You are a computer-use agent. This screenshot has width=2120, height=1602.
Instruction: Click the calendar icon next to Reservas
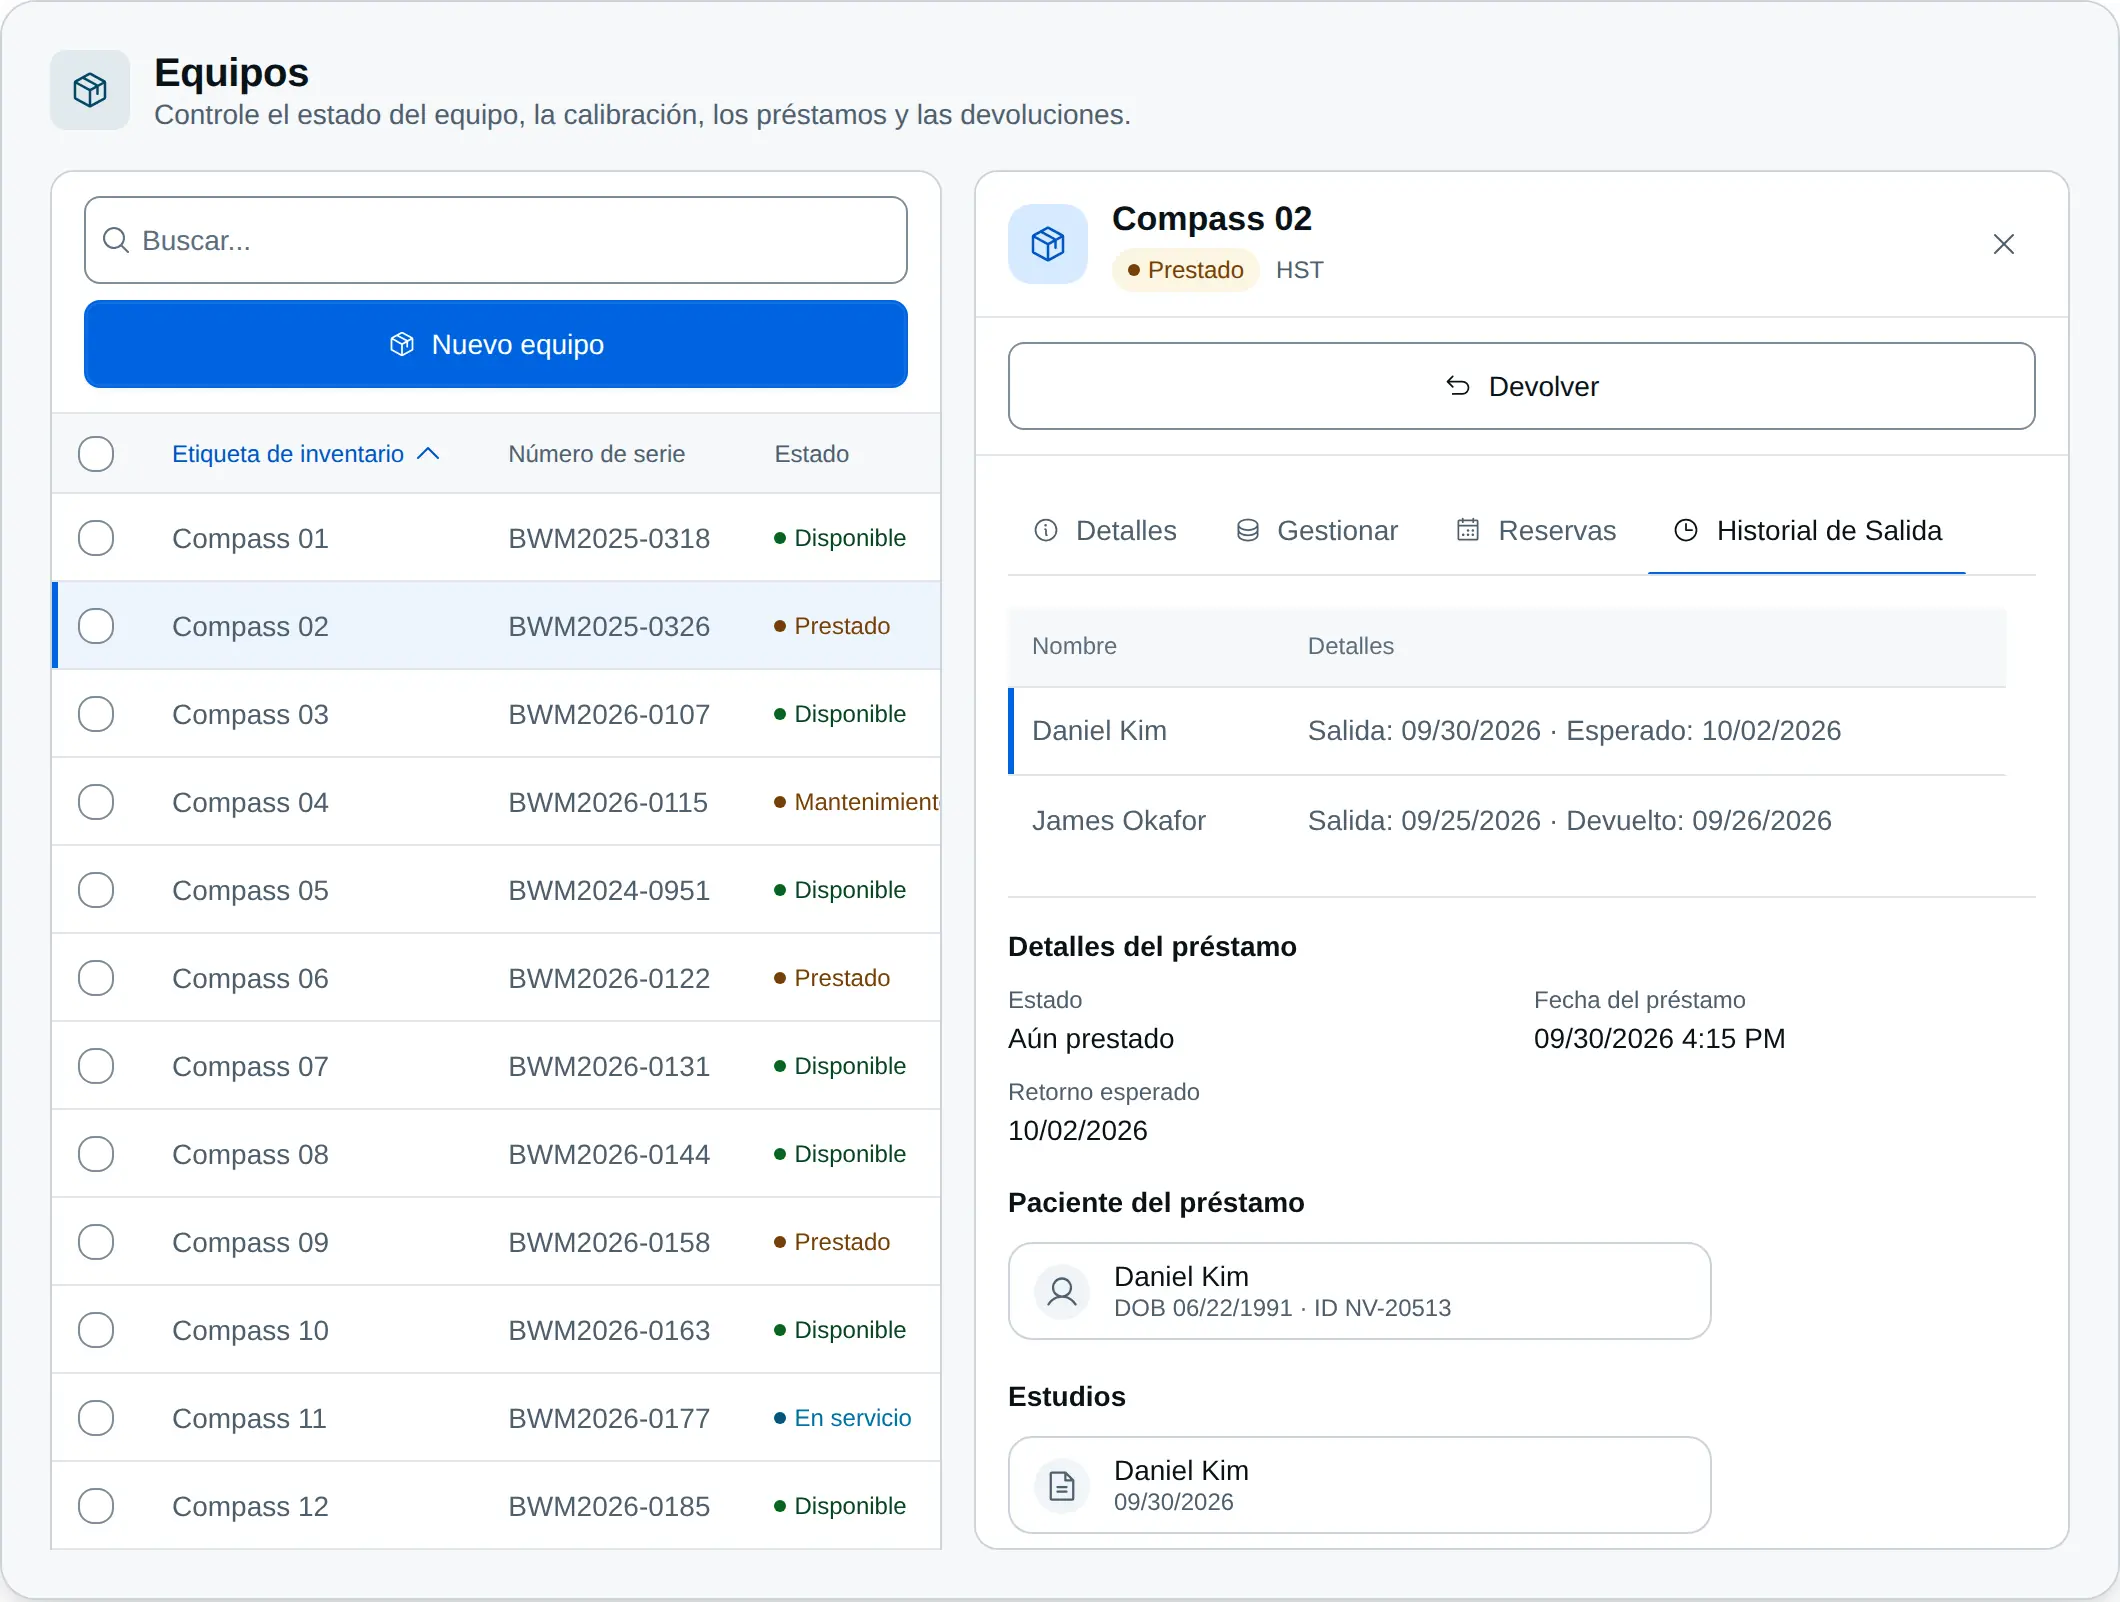pos(1467,530)
